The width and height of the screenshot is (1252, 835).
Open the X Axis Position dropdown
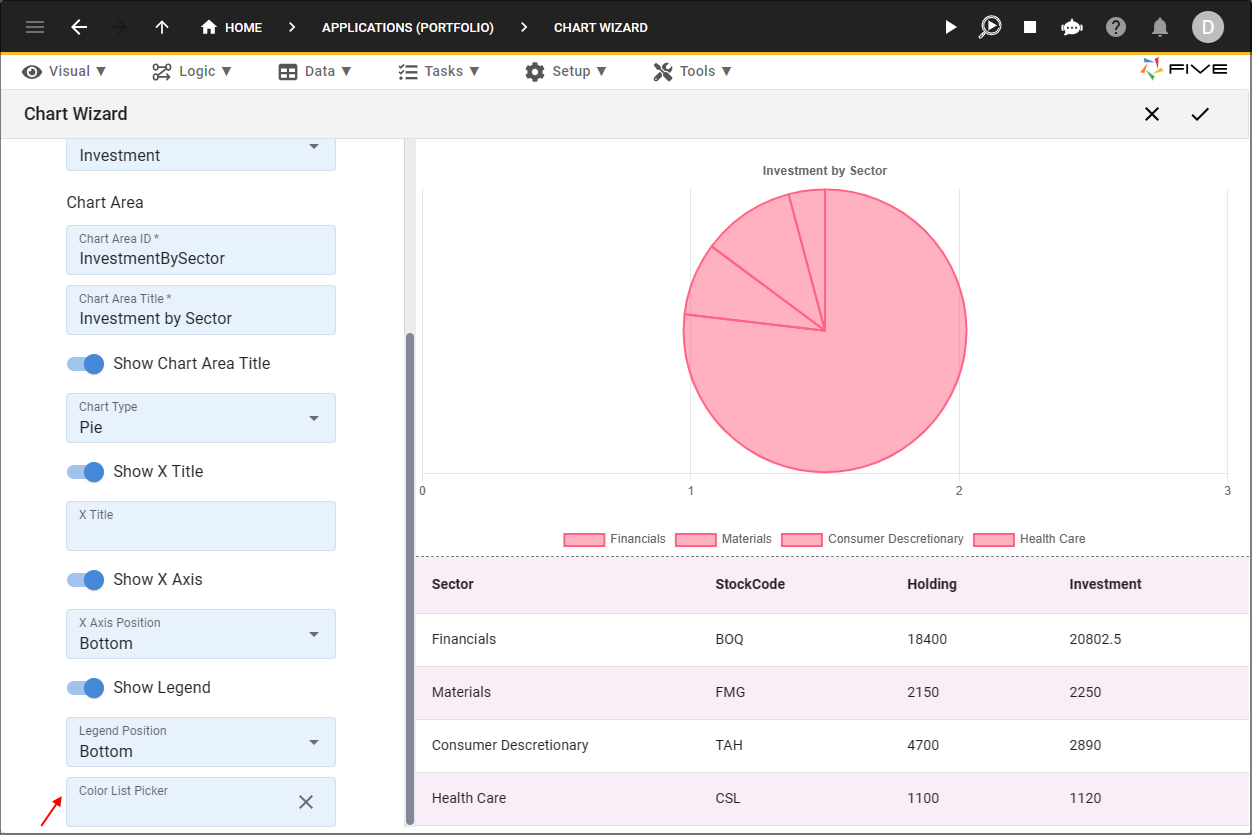pos(201,634)
